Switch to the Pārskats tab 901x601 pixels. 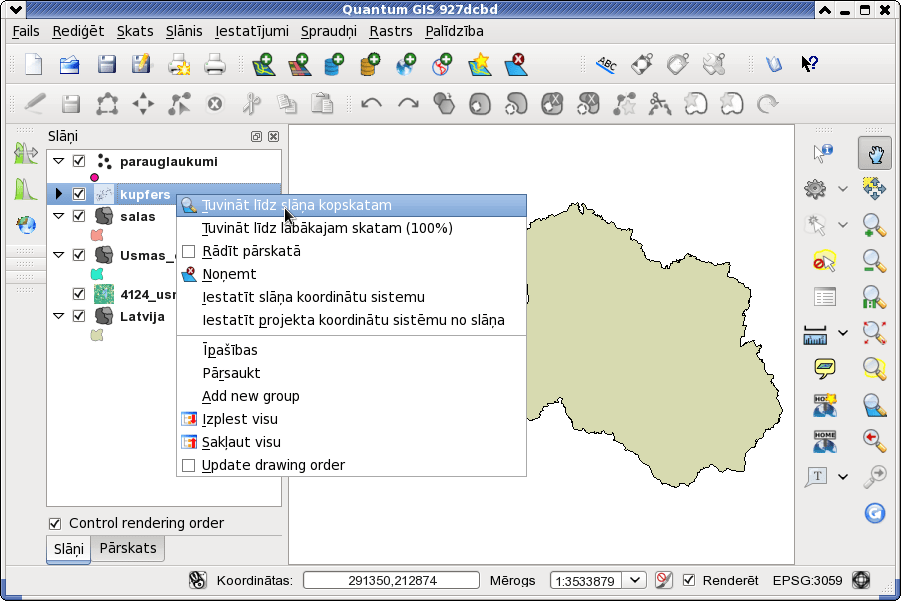pyautogui.click(x=128, y=548)
